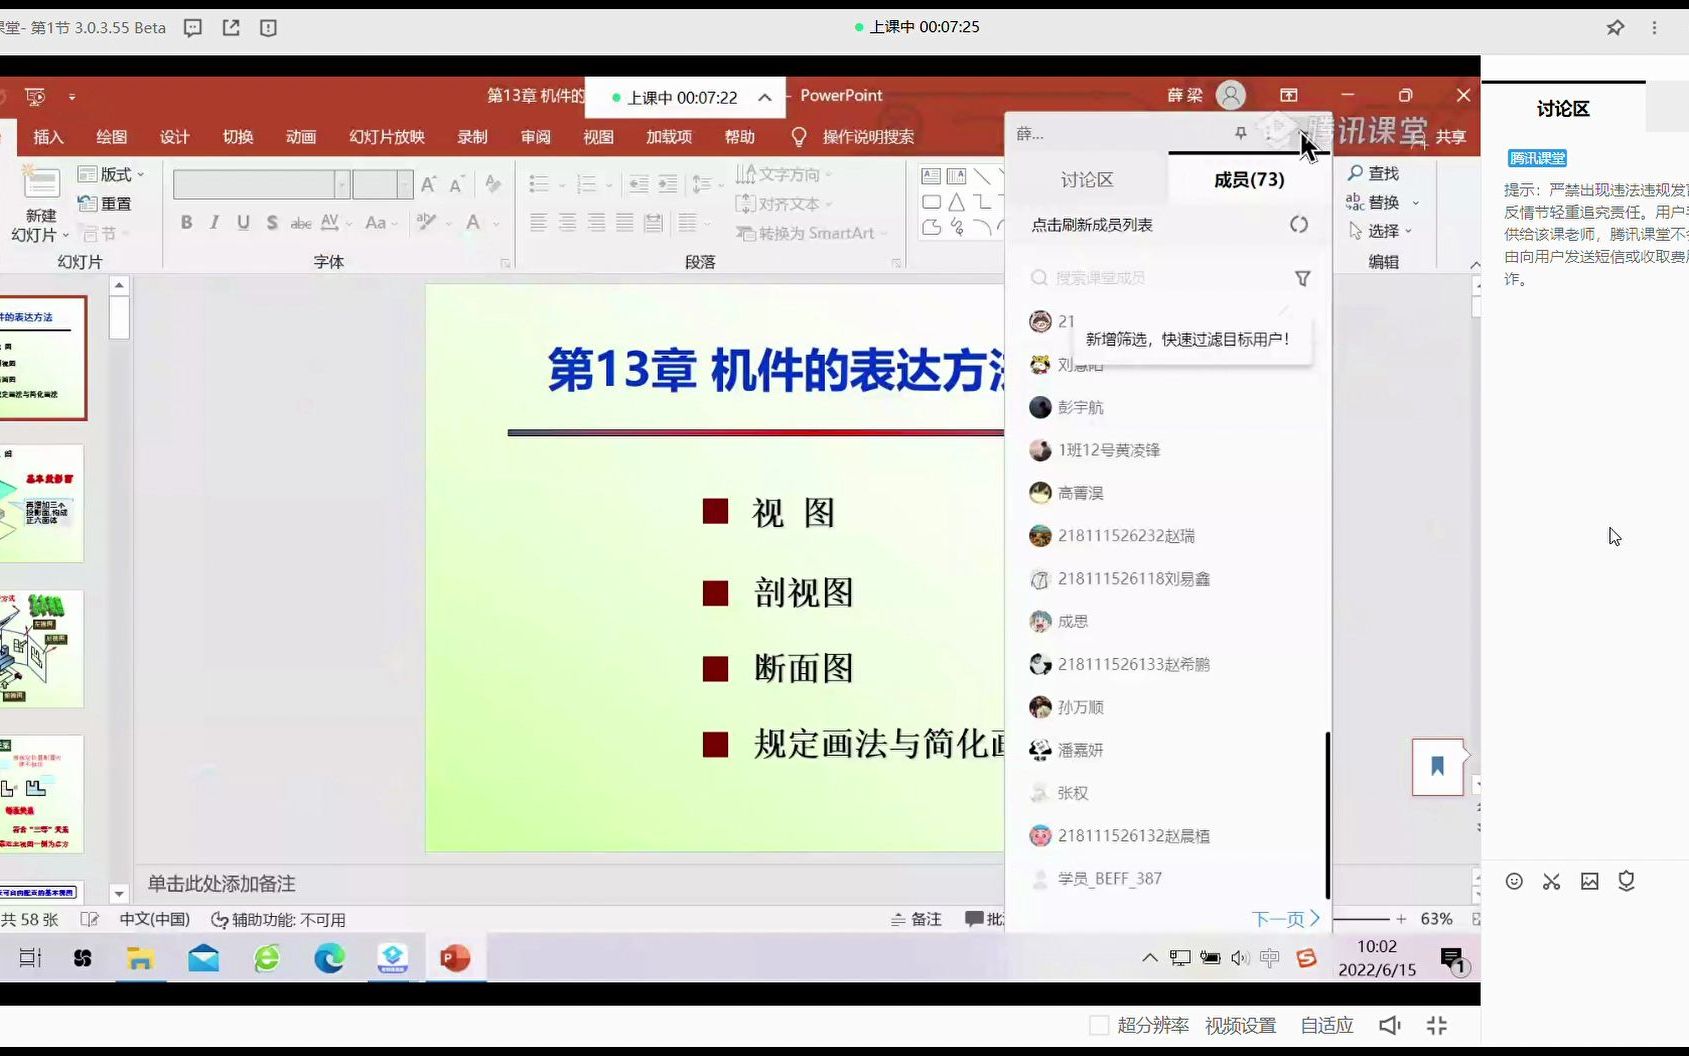The image size is (1689, 1056).
Task: Expand the 替换 dropdown arrow
Action: pos(1415,202)
